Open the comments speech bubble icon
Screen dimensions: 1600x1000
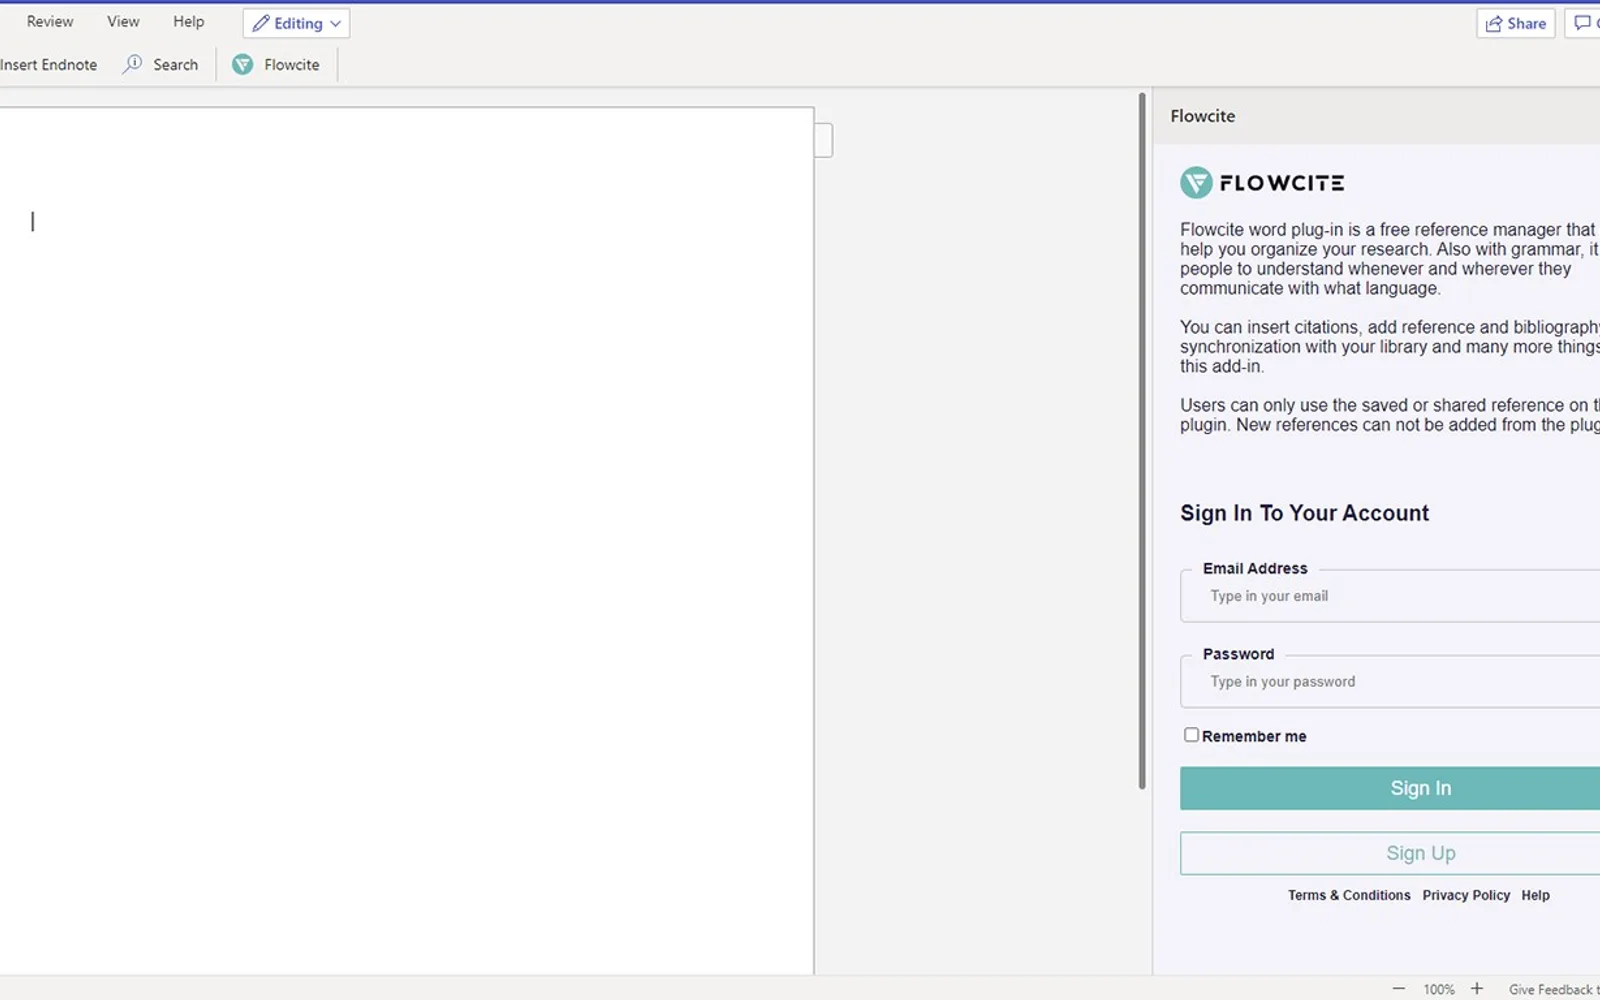(1582, 23)
